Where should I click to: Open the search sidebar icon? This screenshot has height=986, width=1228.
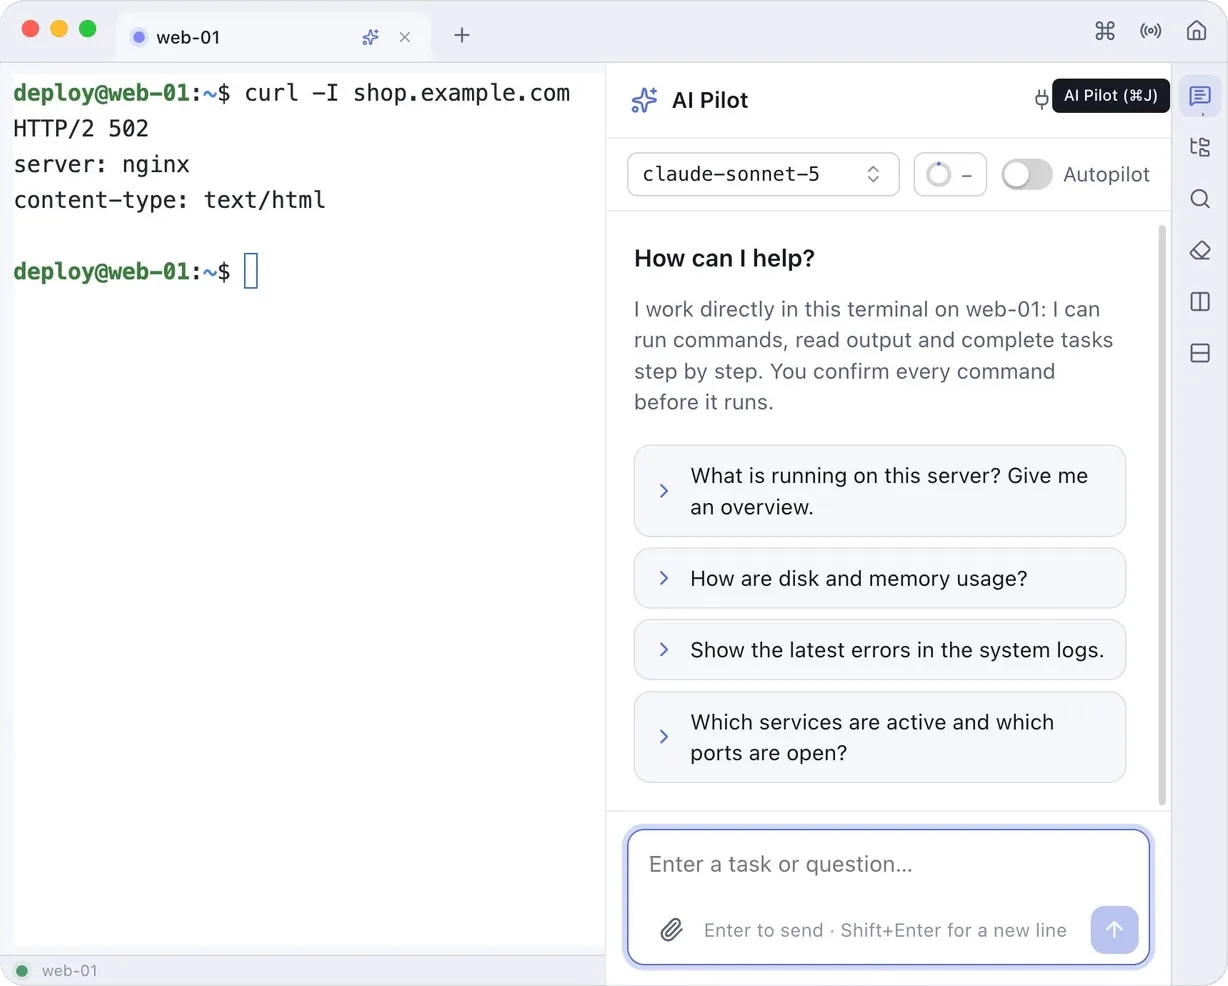pyautogui.click(x=1200, y=199)
